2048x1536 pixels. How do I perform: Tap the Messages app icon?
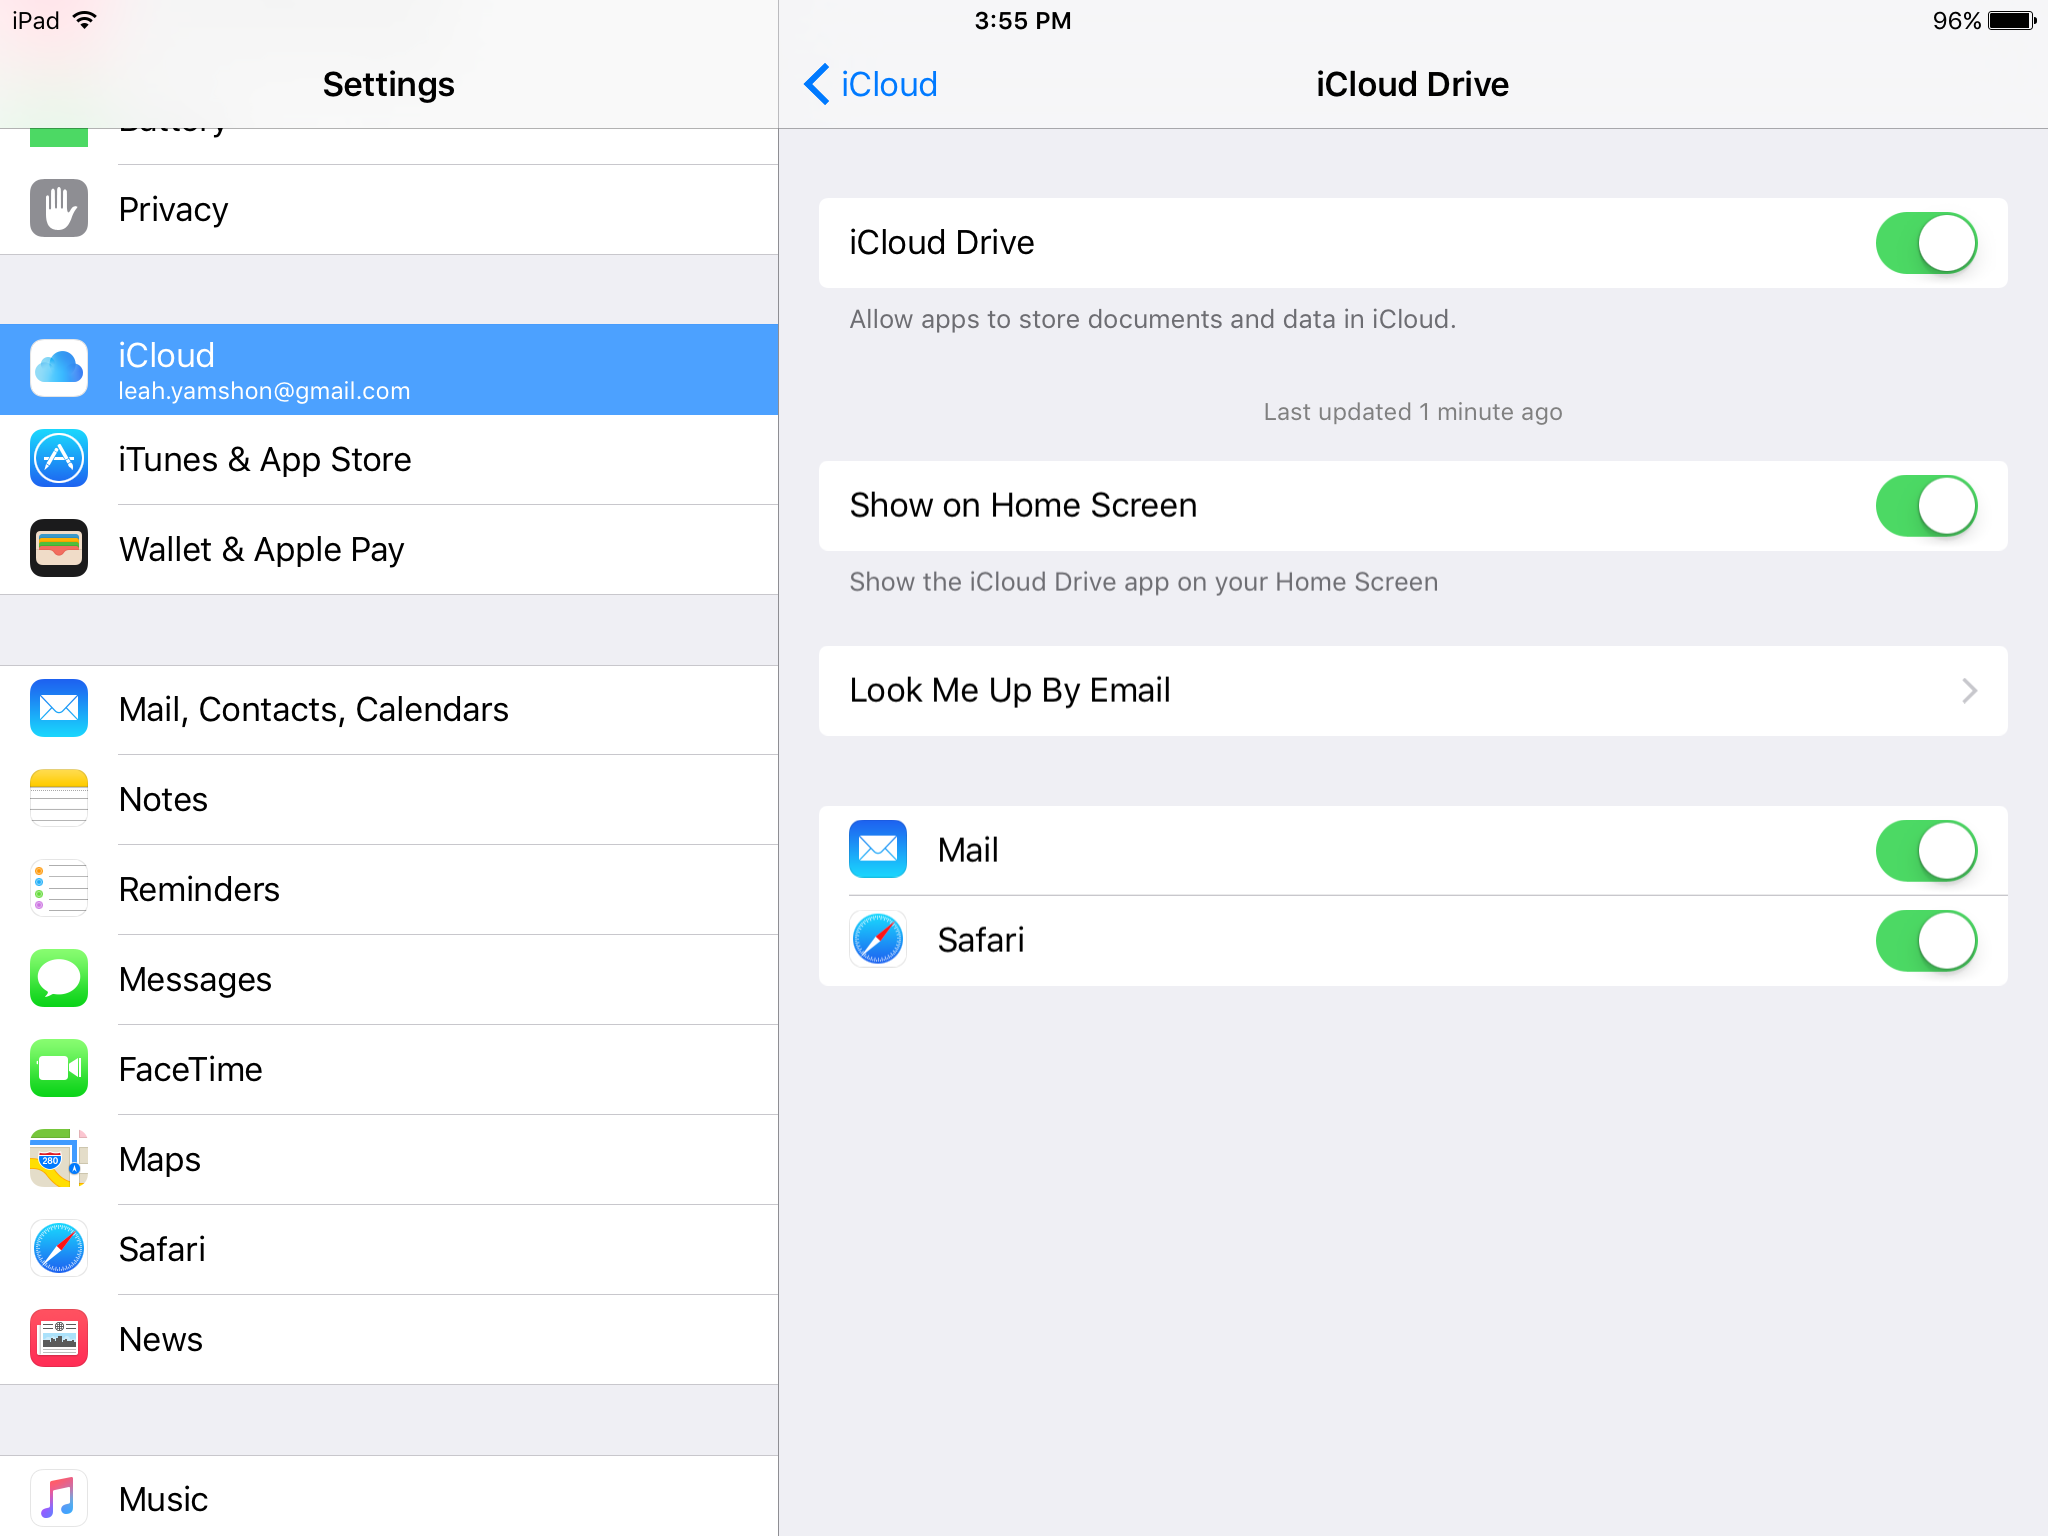point(56,979)
